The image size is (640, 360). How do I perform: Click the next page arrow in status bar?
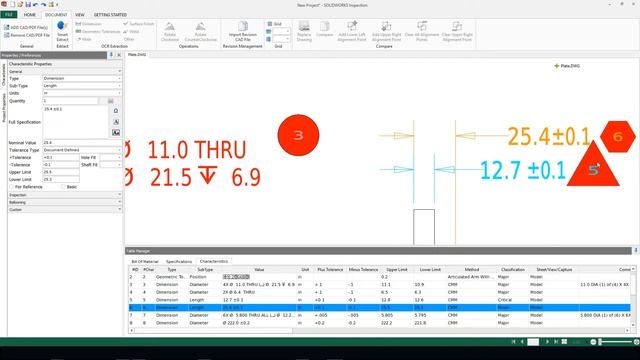click(x=547, y=342)
